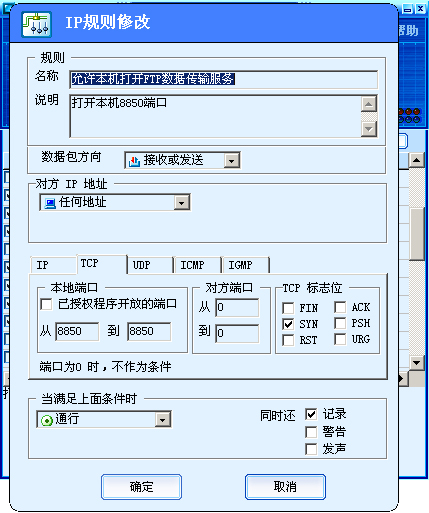Click the background list scroll-down arrow
Image resolution: width=429 pixels, height=513 pixels.
coord(416,362)
